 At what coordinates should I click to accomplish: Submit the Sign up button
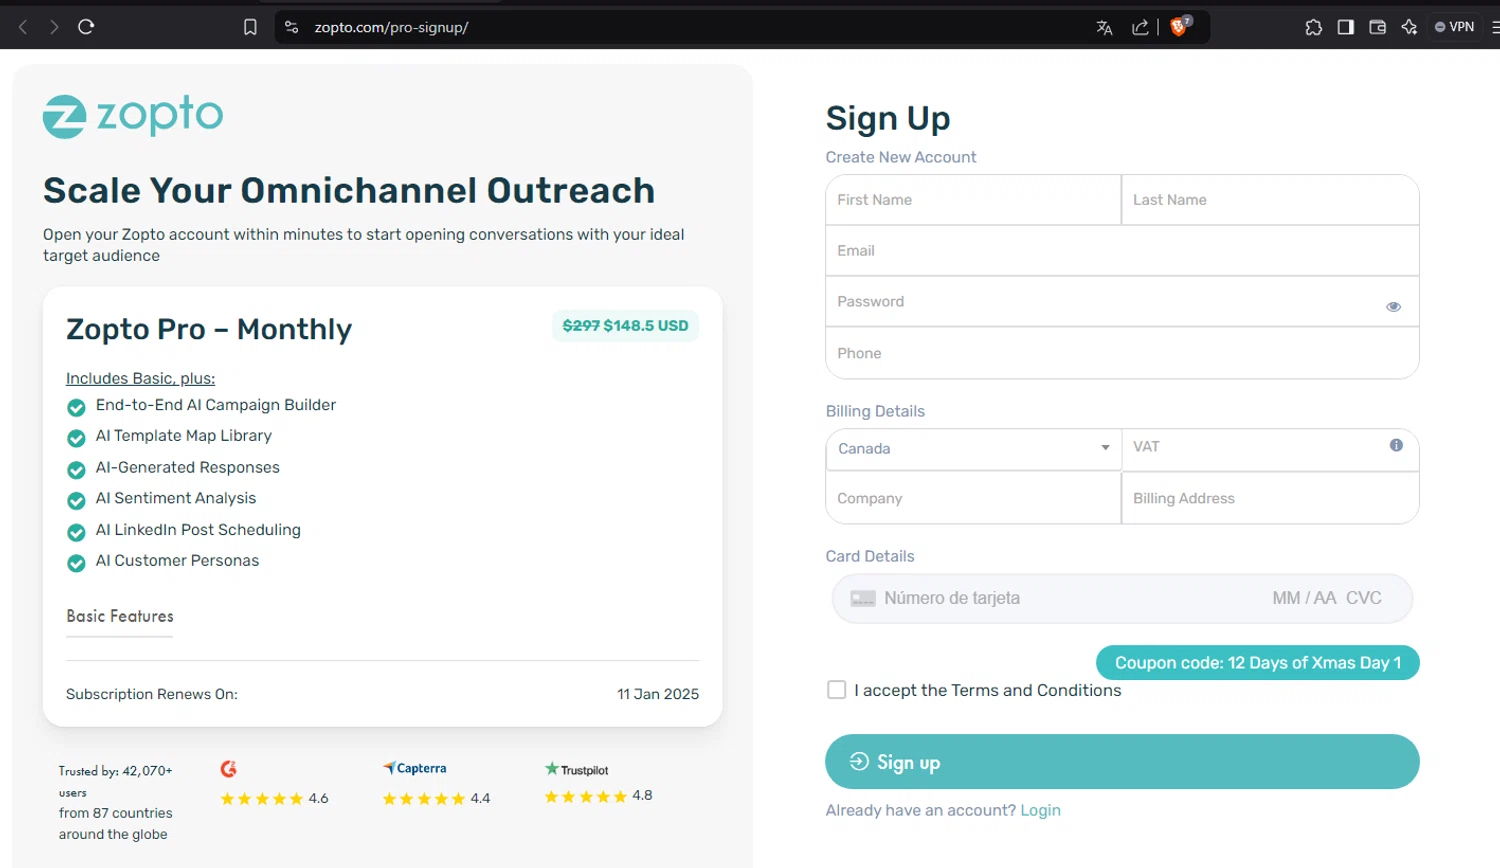tap(1122, 762)
